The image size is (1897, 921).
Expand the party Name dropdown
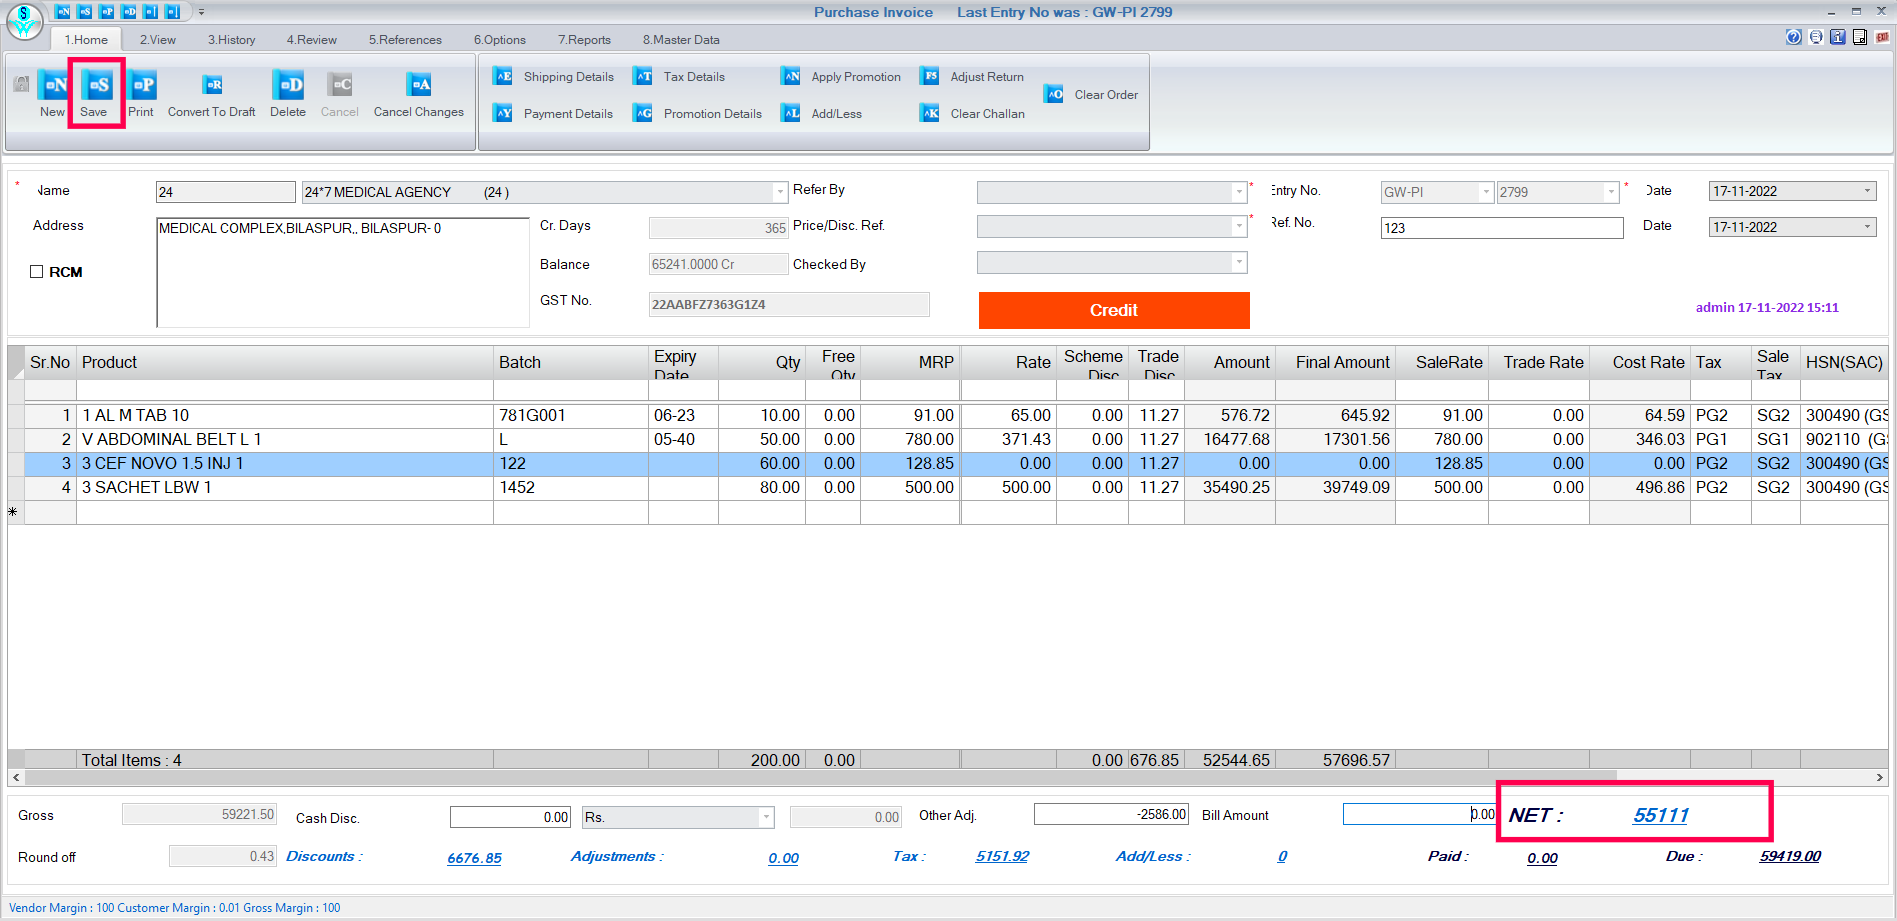780,192
